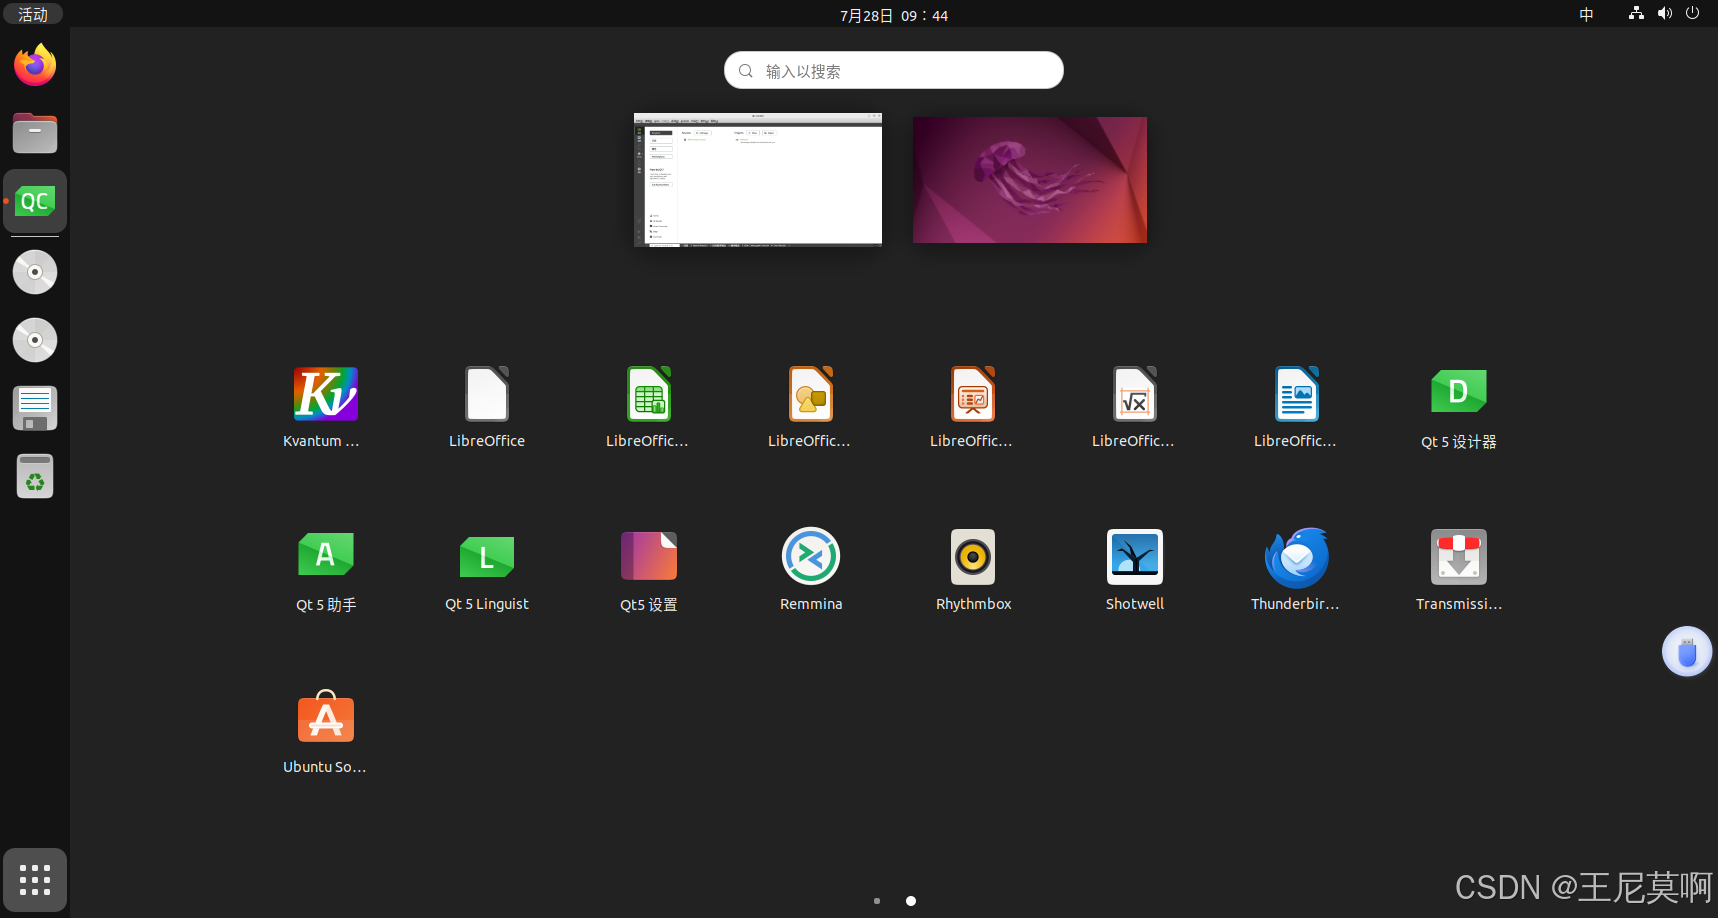
Task: Click the second page indicator dot
Action: coord(911,901)
